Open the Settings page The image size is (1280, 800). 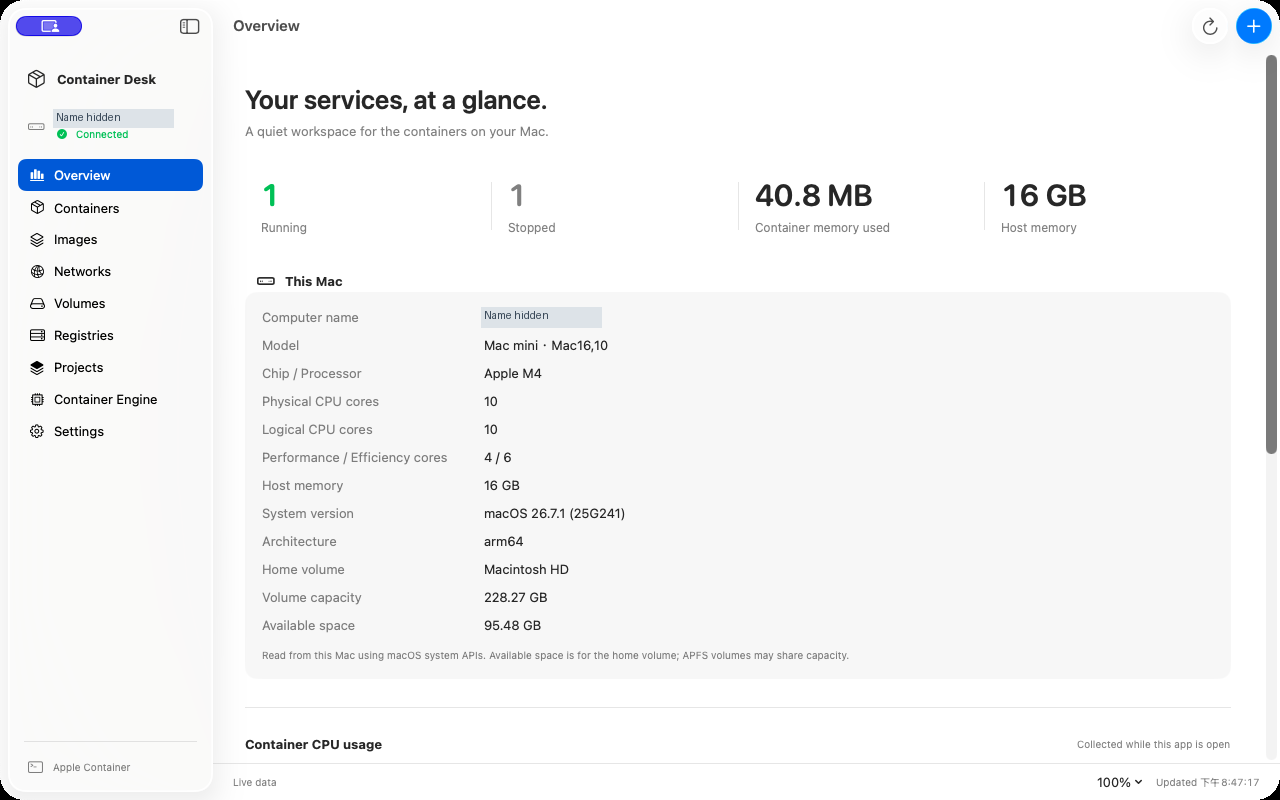(110, 432)
